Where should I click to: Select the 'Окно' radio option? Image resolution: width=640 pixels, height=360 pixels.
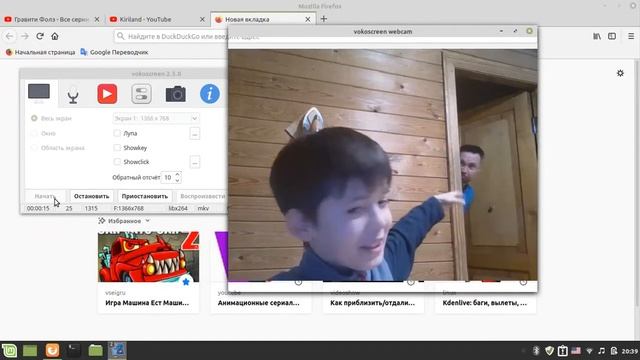(43, 133)
